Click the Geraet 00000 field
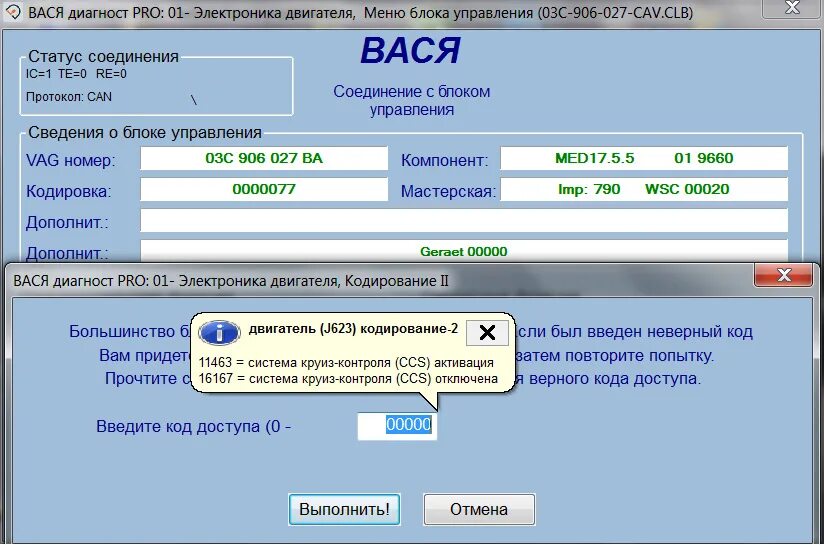Viewport: 824px width, 545px height. [464, 251]
